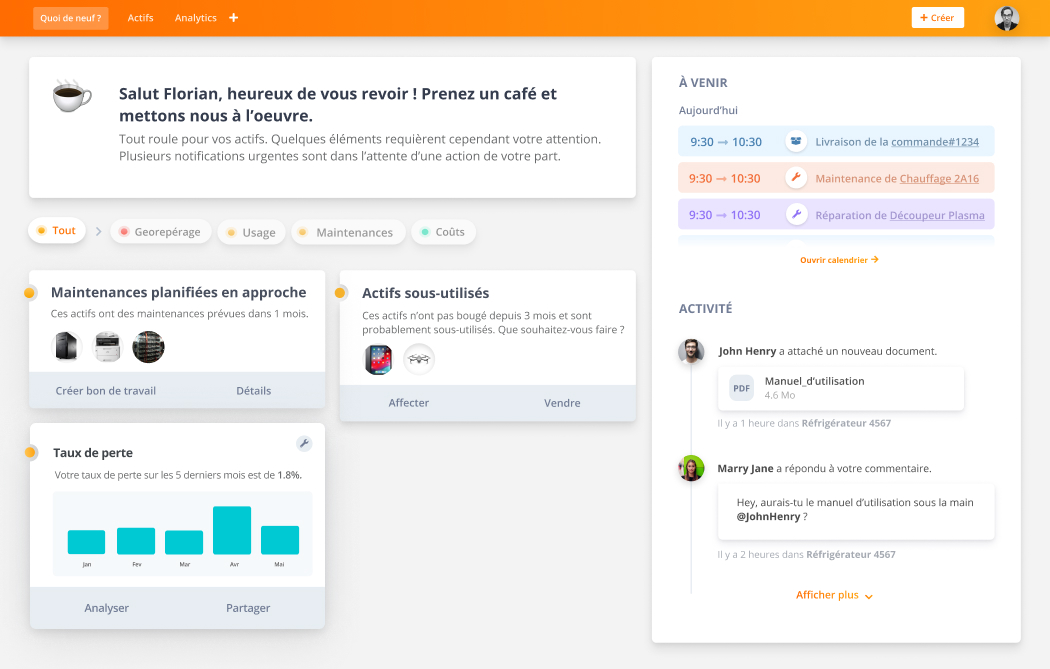Viewport: 1050px width, 669px height.
Task: Click the Créer button
Action: (x=938, y=18)
